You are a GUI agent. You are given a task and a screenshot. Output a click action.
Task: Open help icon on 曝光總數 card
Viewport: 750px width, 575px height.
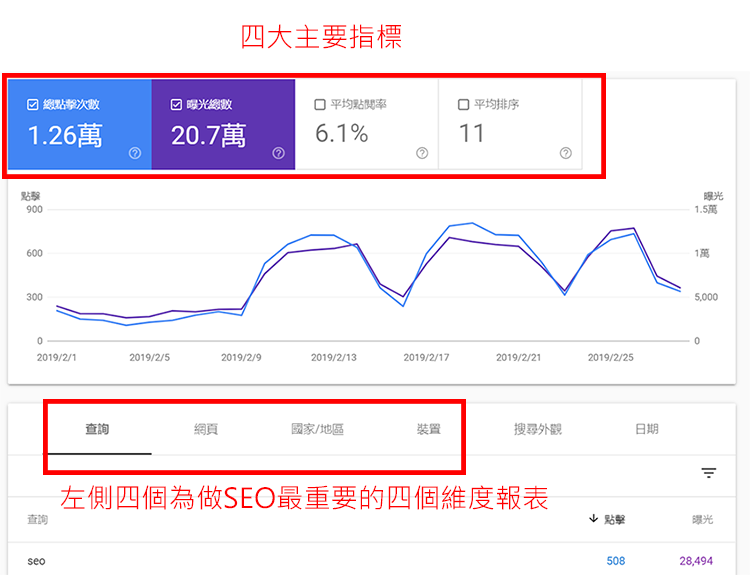[278, 153]
